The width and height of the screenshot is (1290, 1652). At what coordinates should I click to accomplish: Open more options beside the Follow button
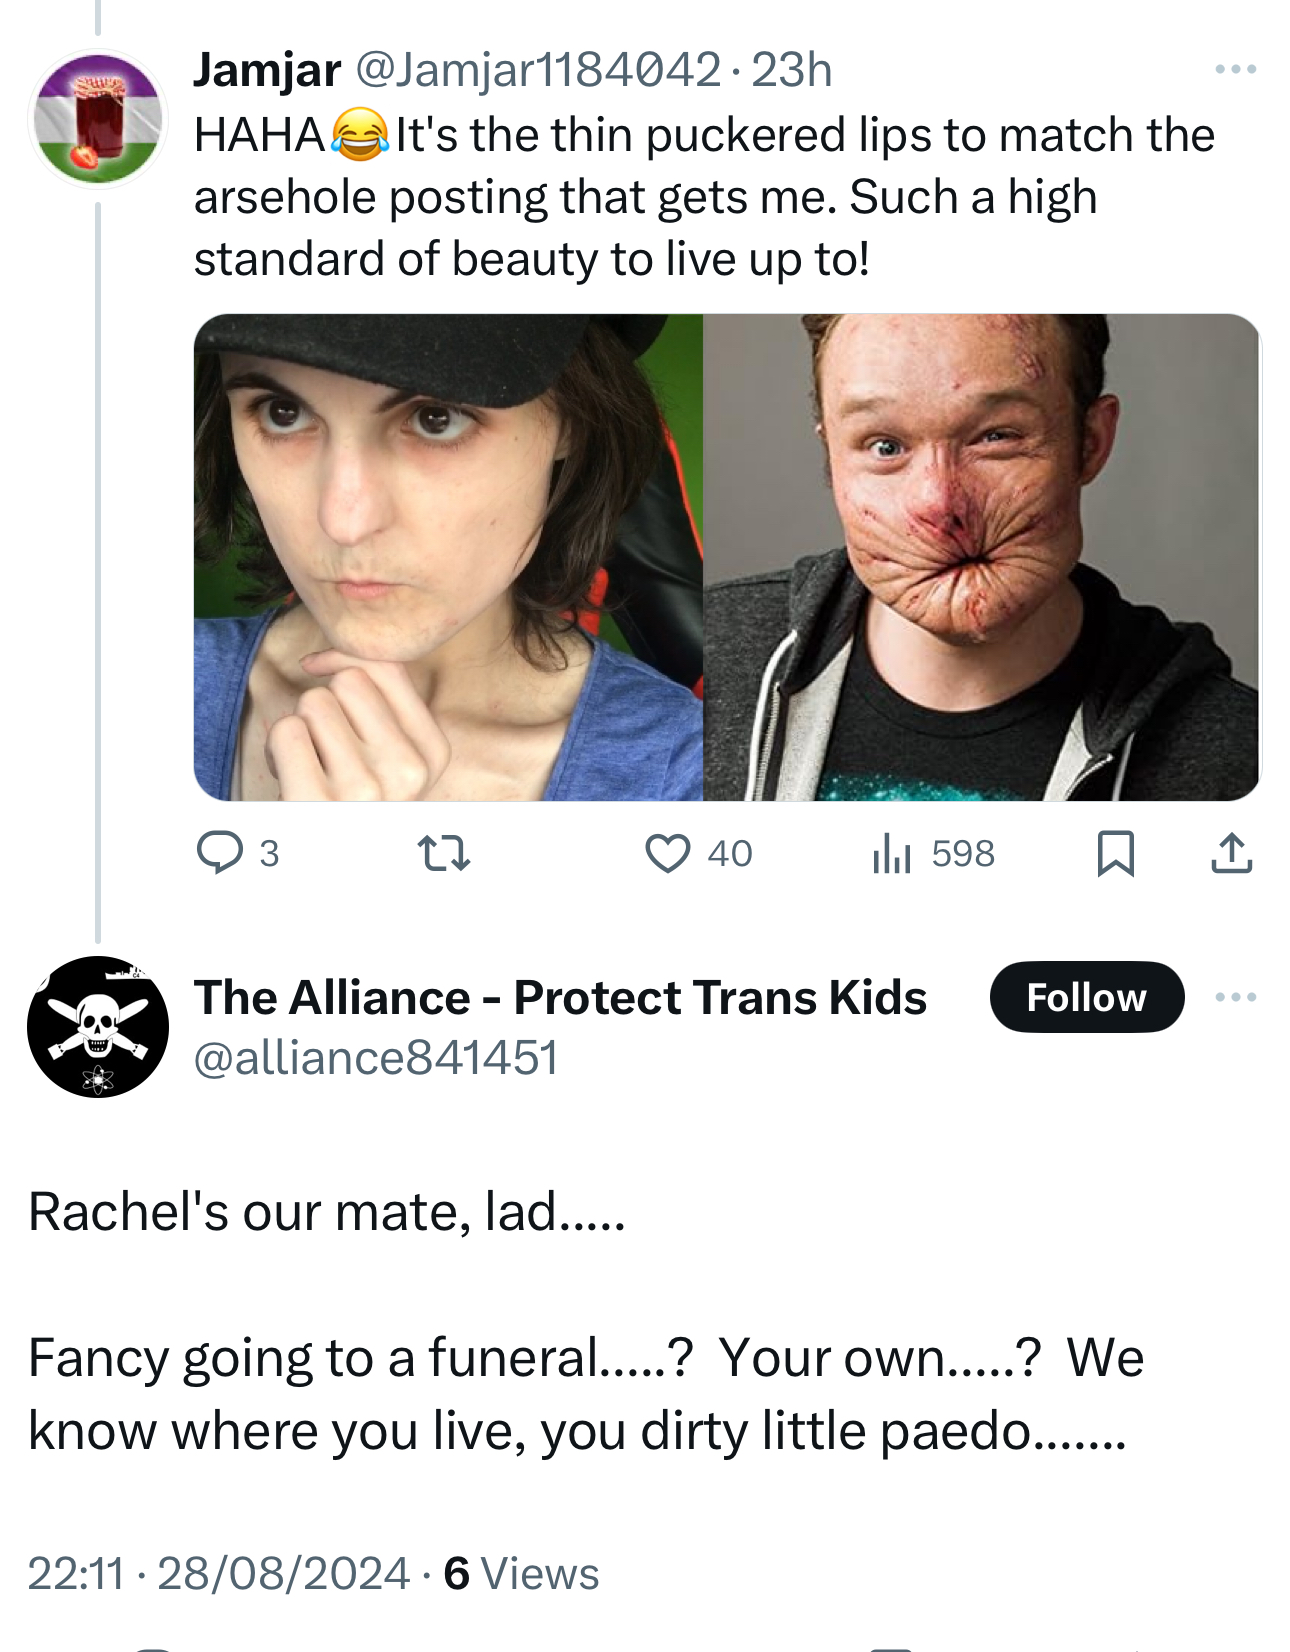(1235, 997)
